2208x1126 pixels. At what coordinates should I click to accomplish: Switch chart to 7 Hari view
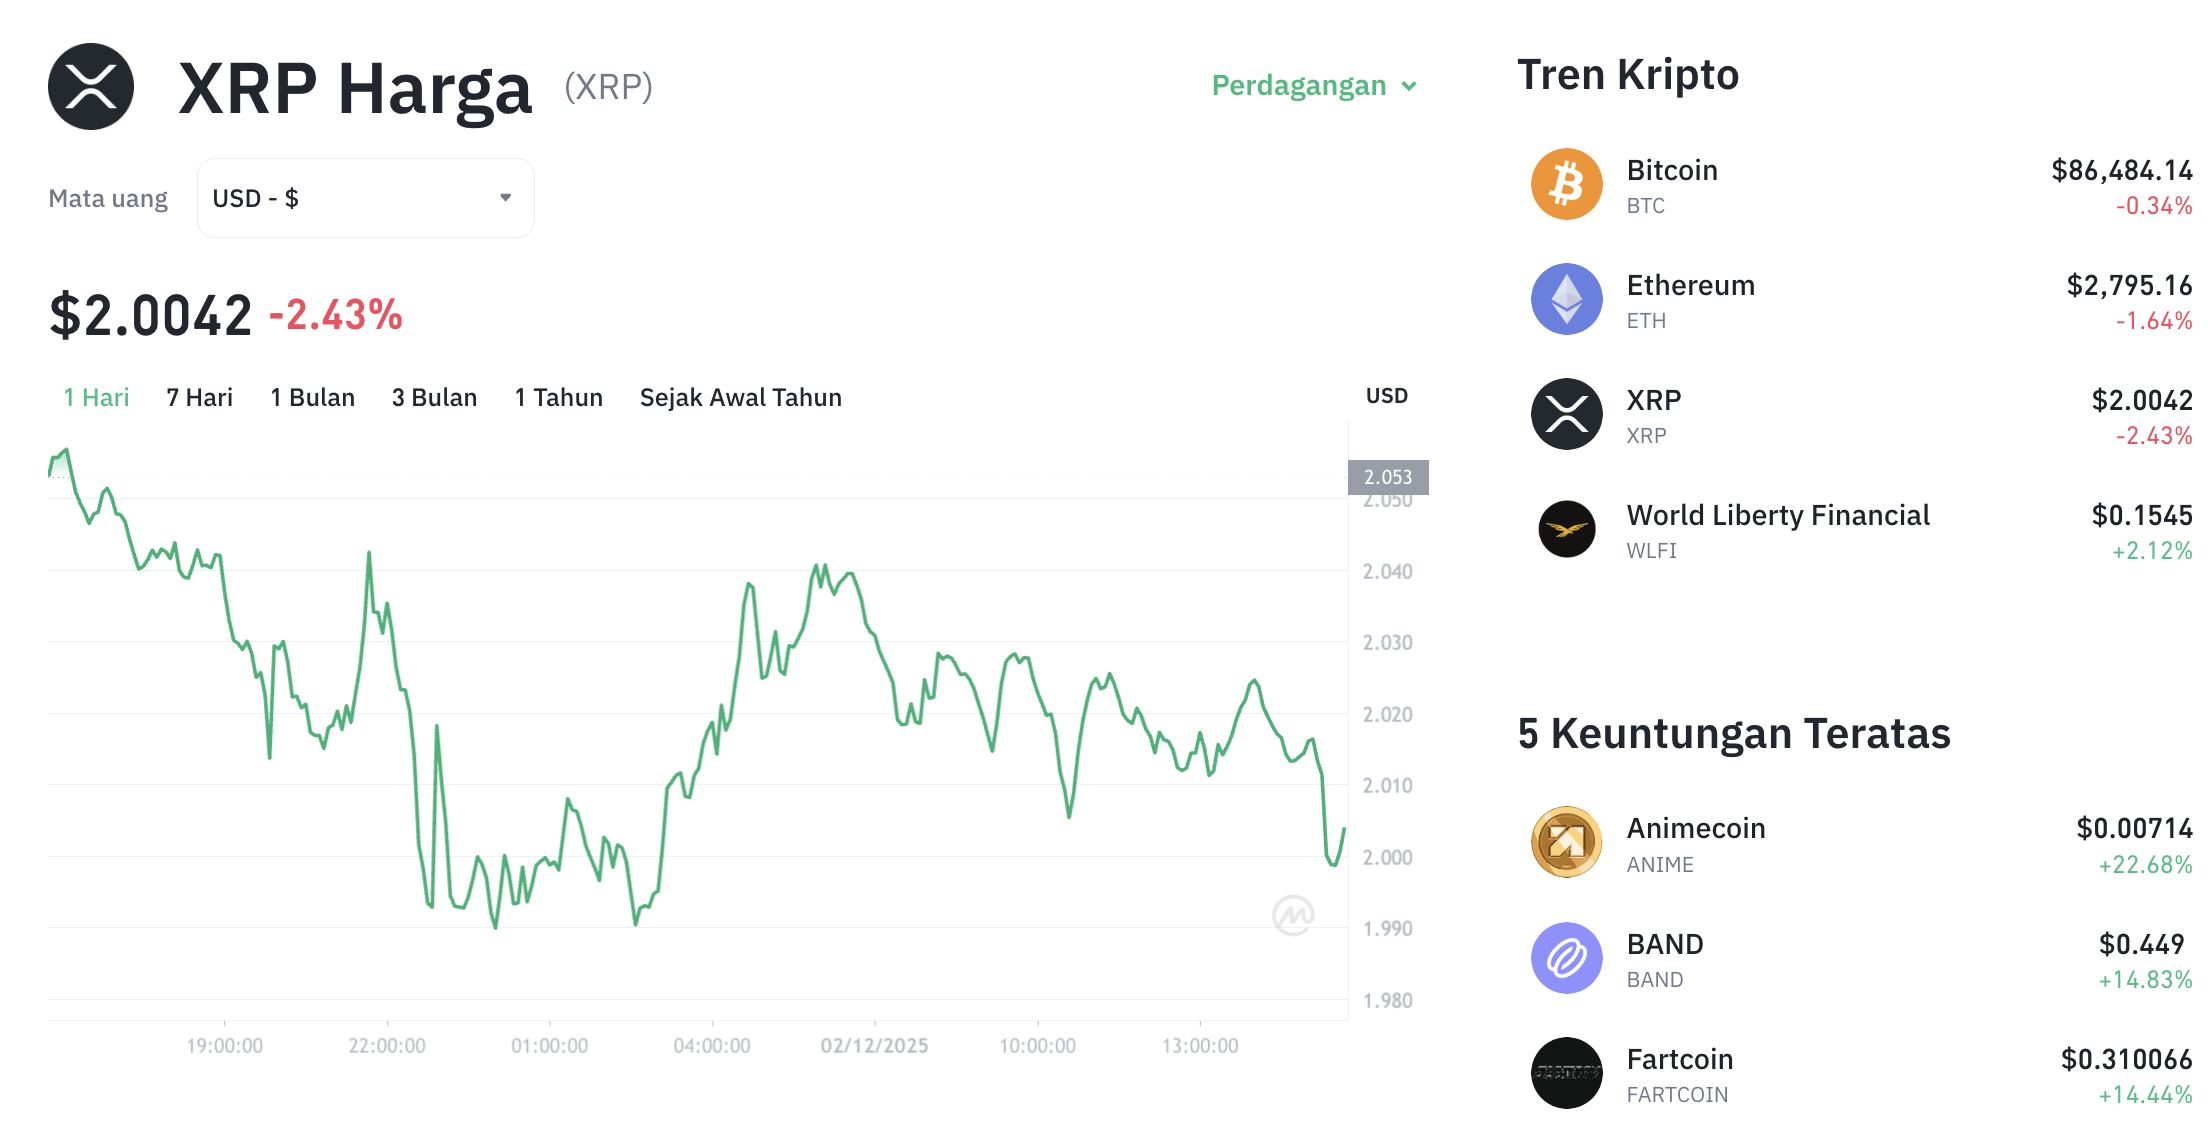click(x=199, y=397)
